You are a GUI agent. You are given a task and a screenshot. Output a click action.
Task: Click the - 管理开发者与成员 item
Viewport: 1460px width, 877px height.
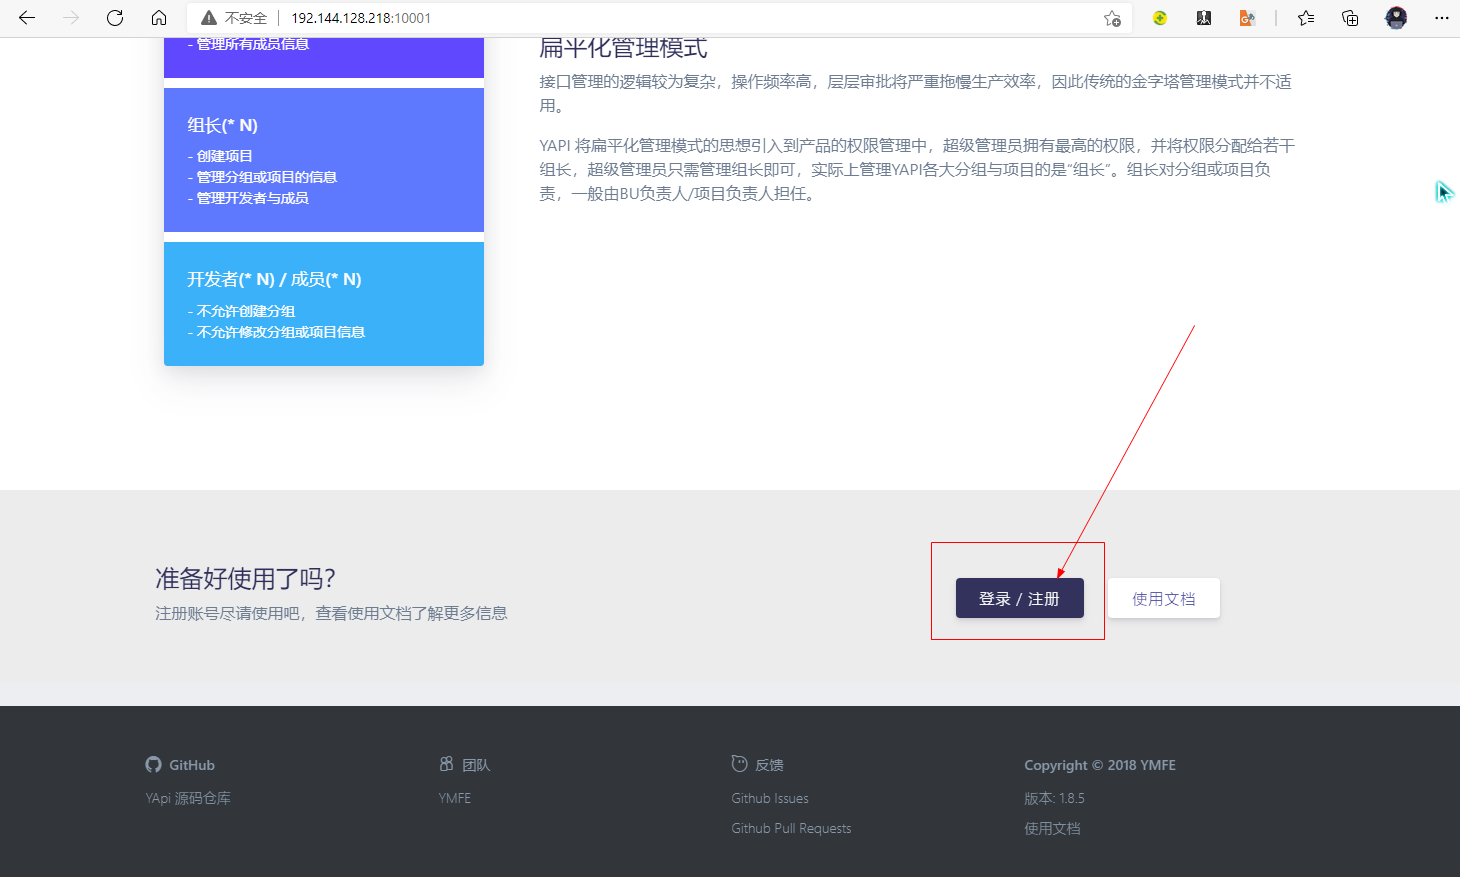coord(248,198)
